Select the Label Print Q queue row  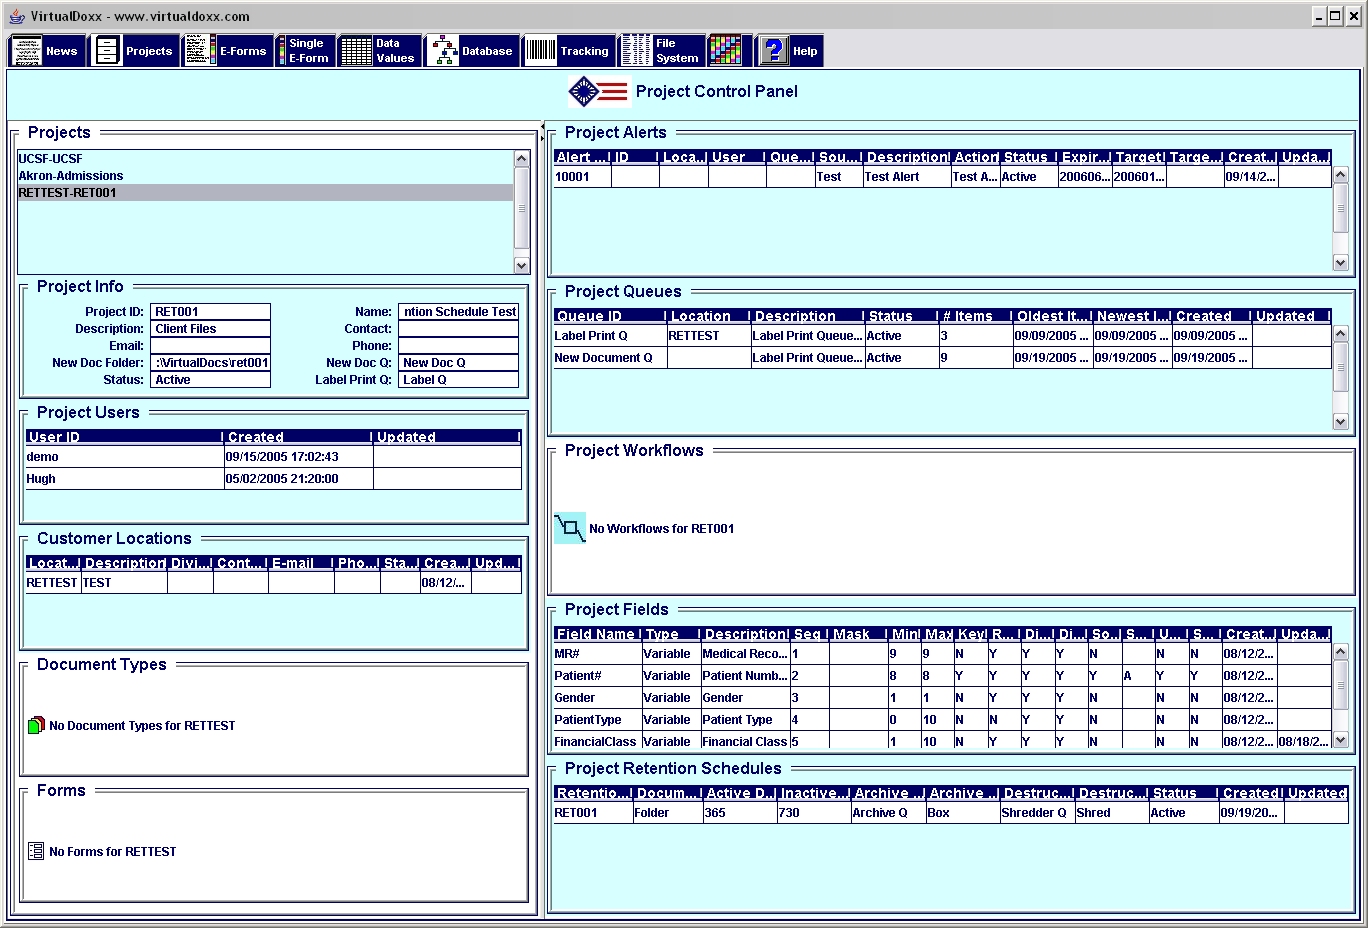943,336
